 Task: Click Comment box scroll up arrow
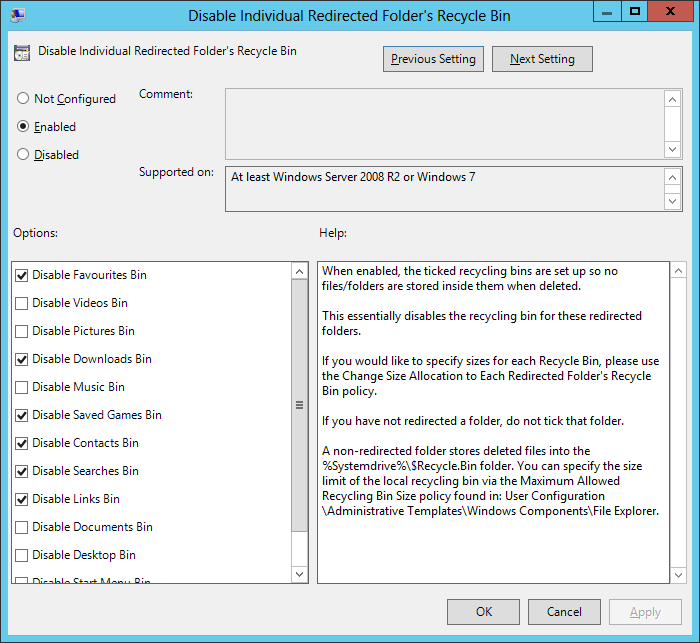673,99
